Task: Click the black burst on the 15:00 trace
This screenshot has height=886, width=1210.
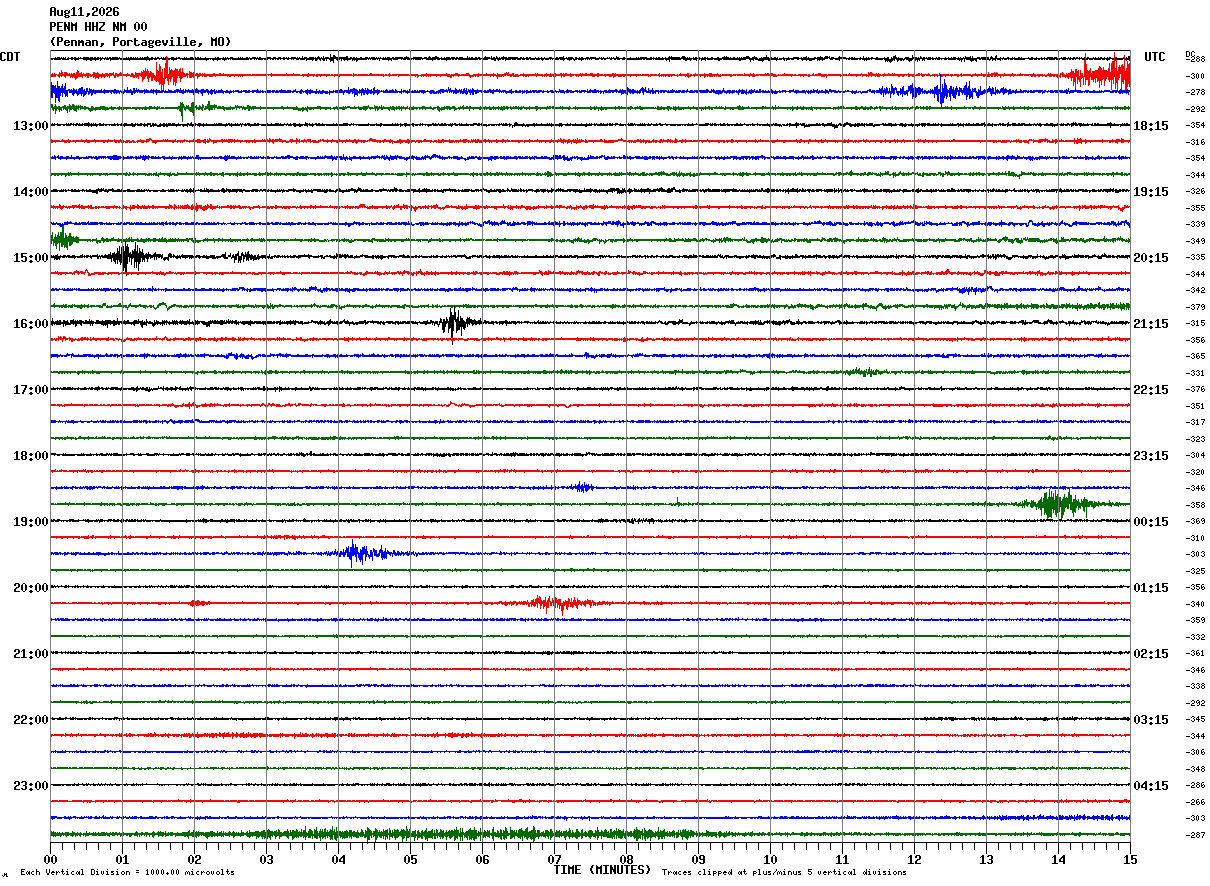Action: (x=130, y=256)
